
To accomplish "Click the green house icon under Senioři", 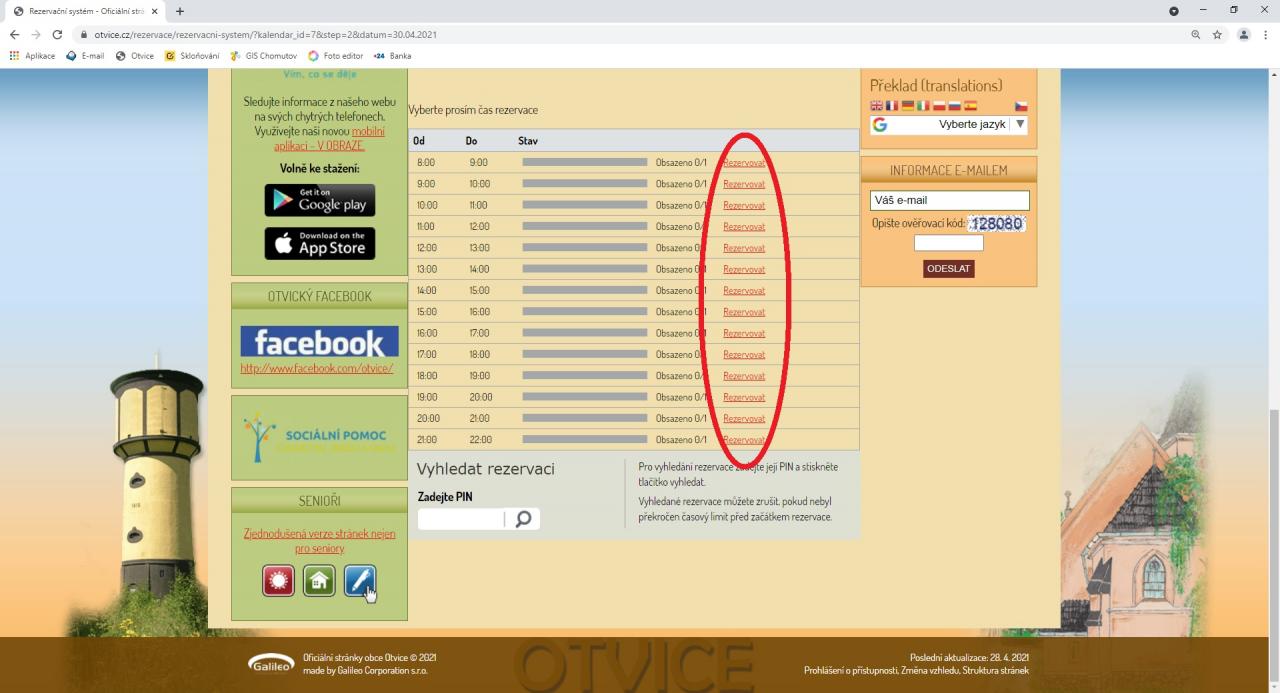I will pyautogui.click(x=319, y=580).
